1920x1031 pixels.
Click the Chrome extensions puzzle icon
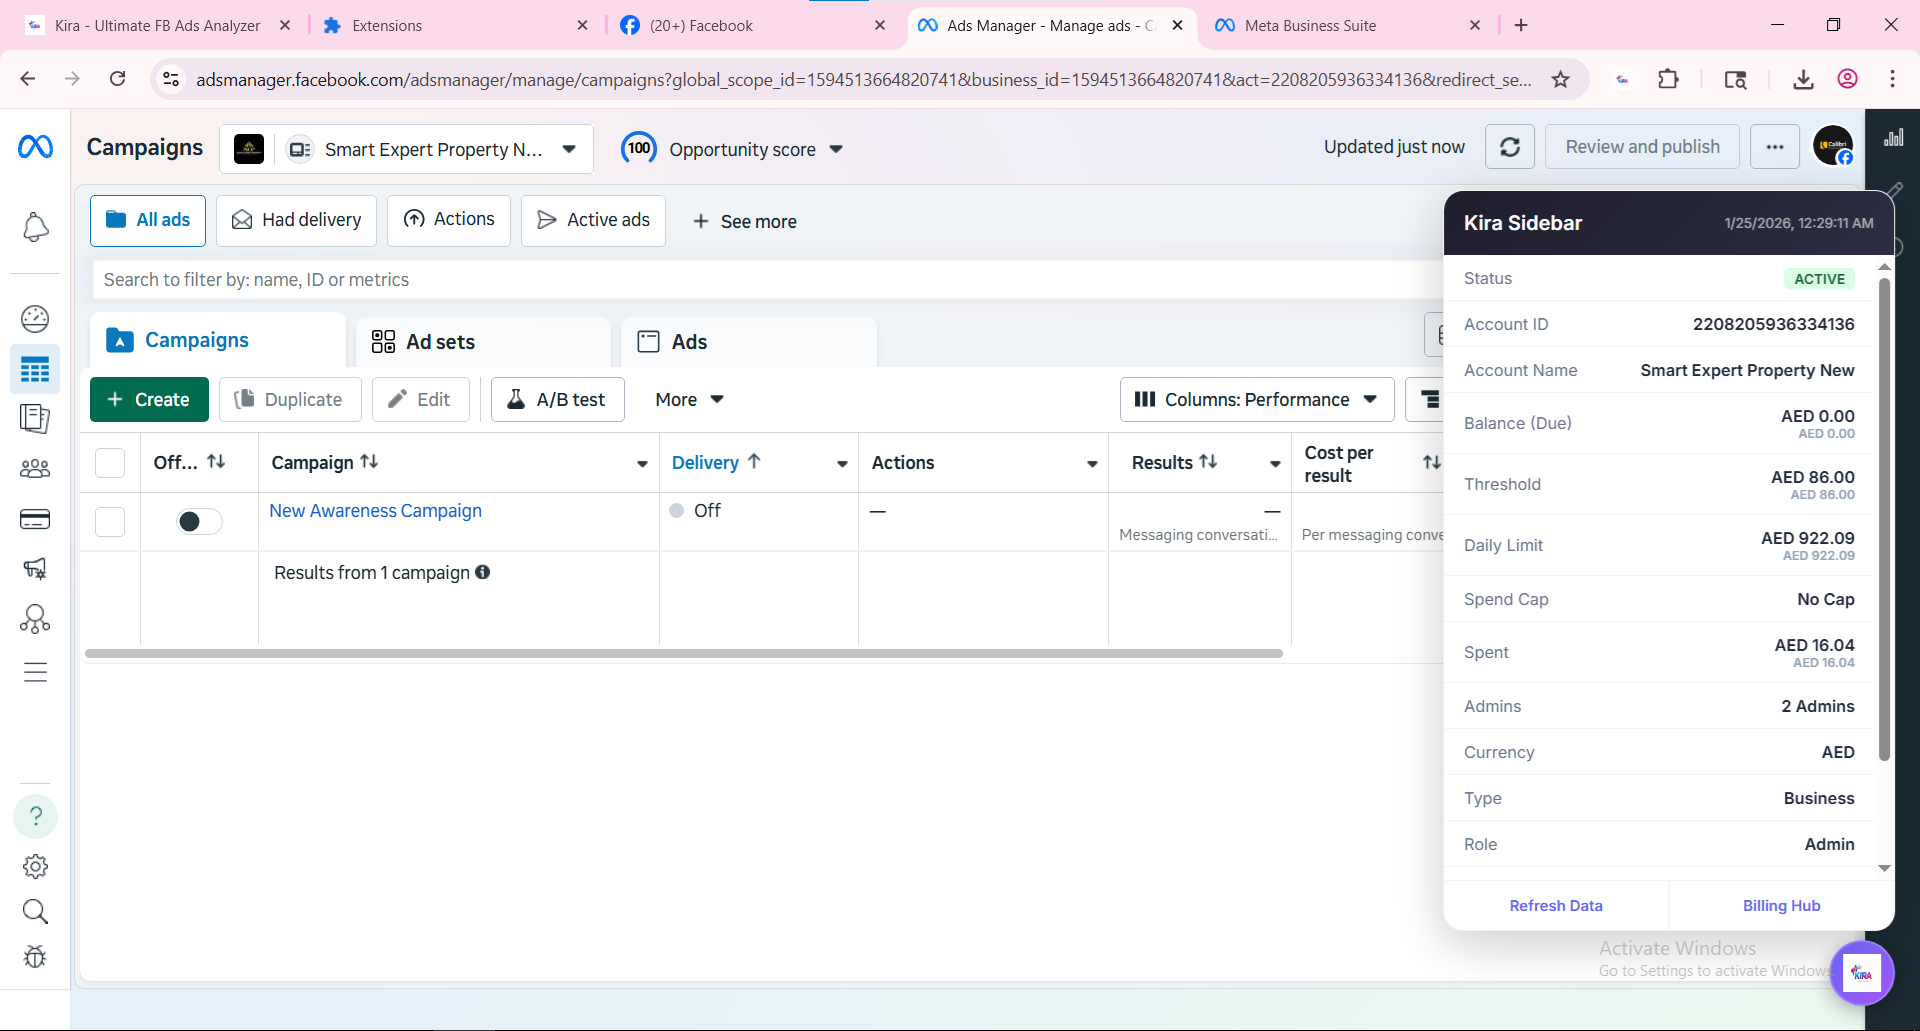(x=1668, y=79)
